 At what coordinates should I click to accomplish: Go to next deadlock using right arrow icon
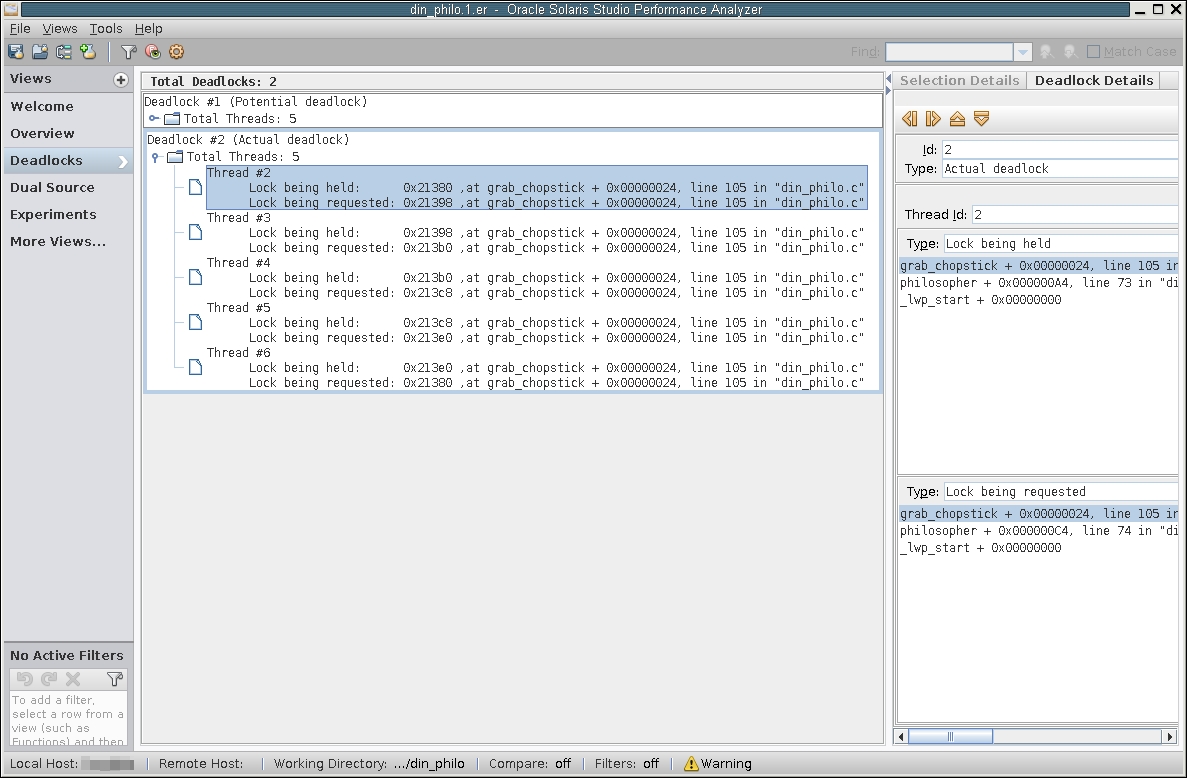pos(933,119)
